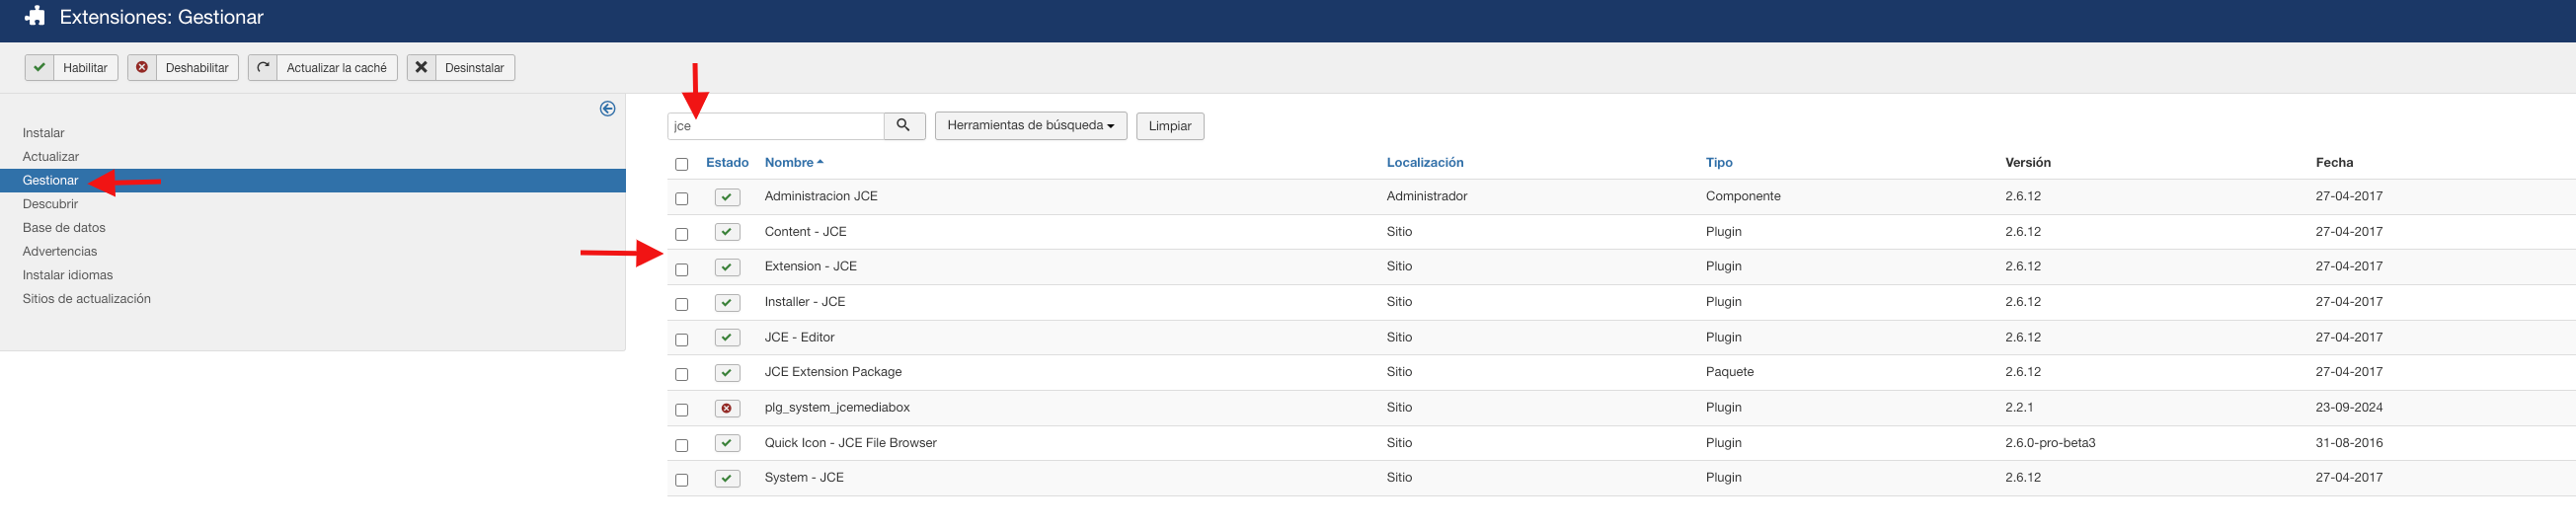The width and height of the screenshot is (2576, 528).
Task: Click the Desinstalar button label
Action: click(x=474, y=68)
